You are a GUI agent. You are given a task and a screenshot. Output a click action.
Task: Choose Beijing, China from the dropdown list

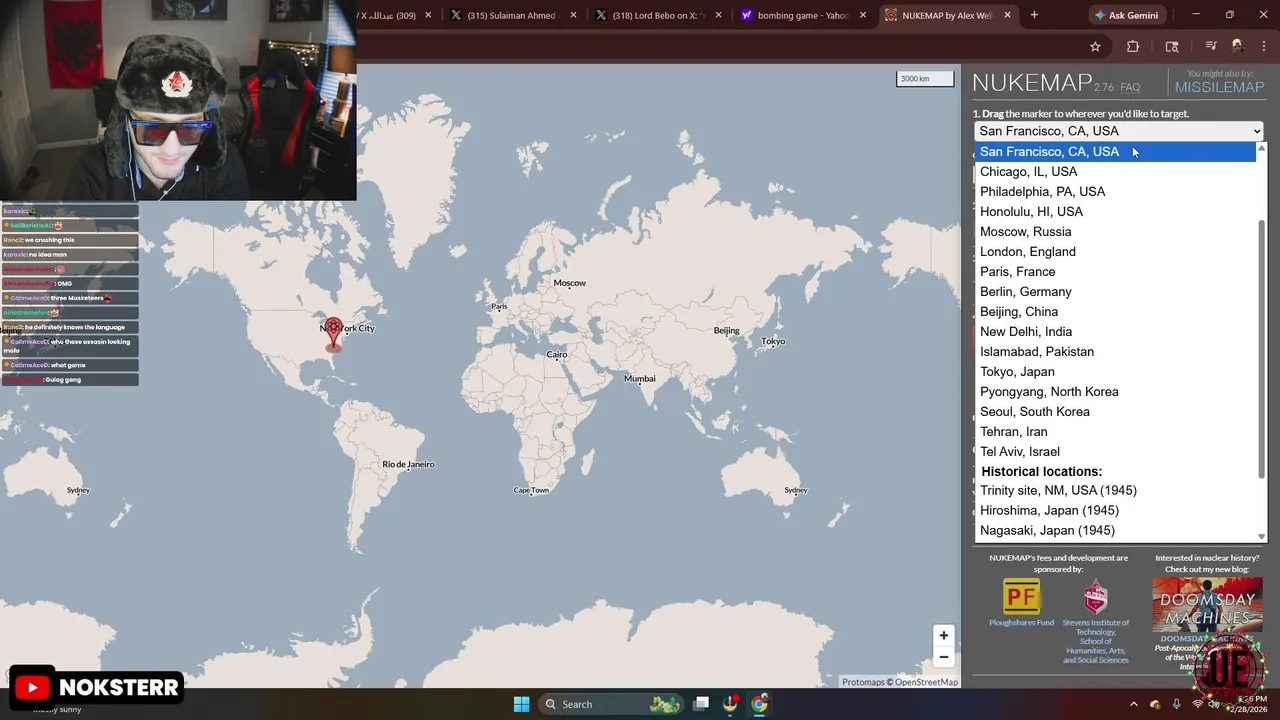1115,312
